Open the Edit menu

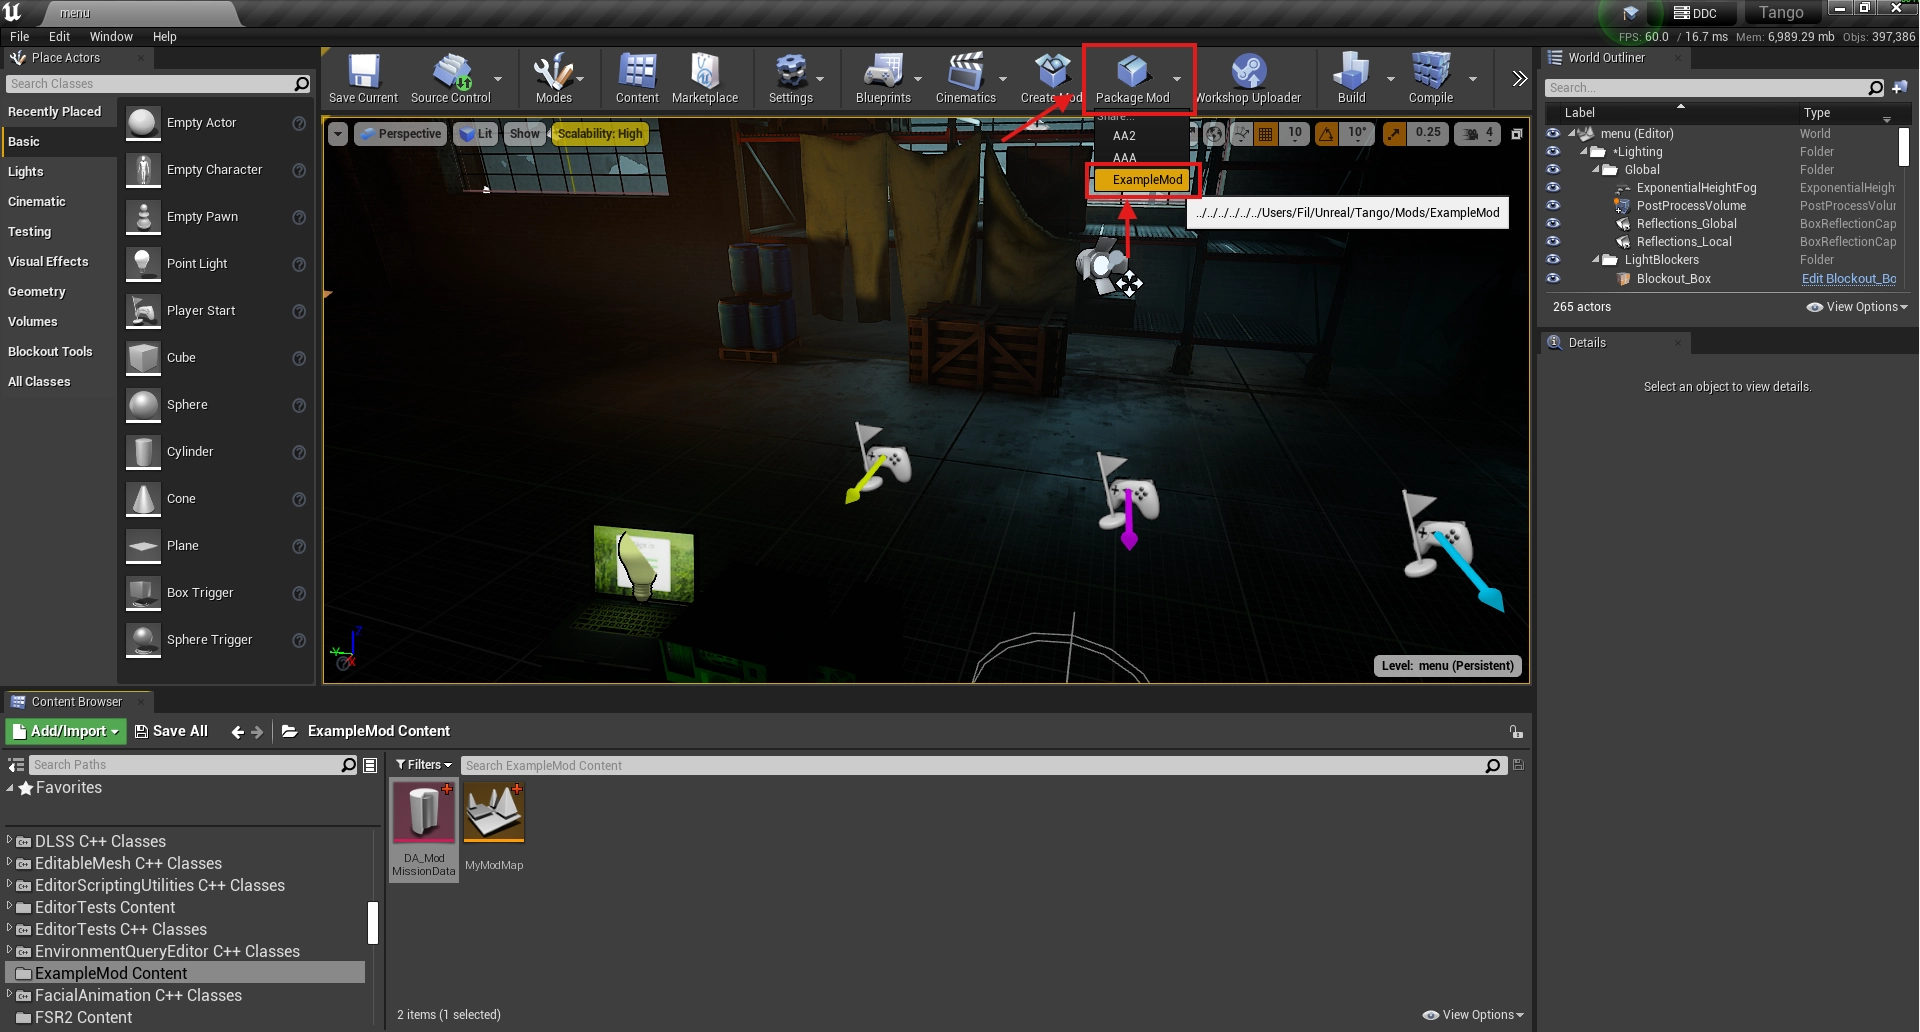(x=60, y=36)
